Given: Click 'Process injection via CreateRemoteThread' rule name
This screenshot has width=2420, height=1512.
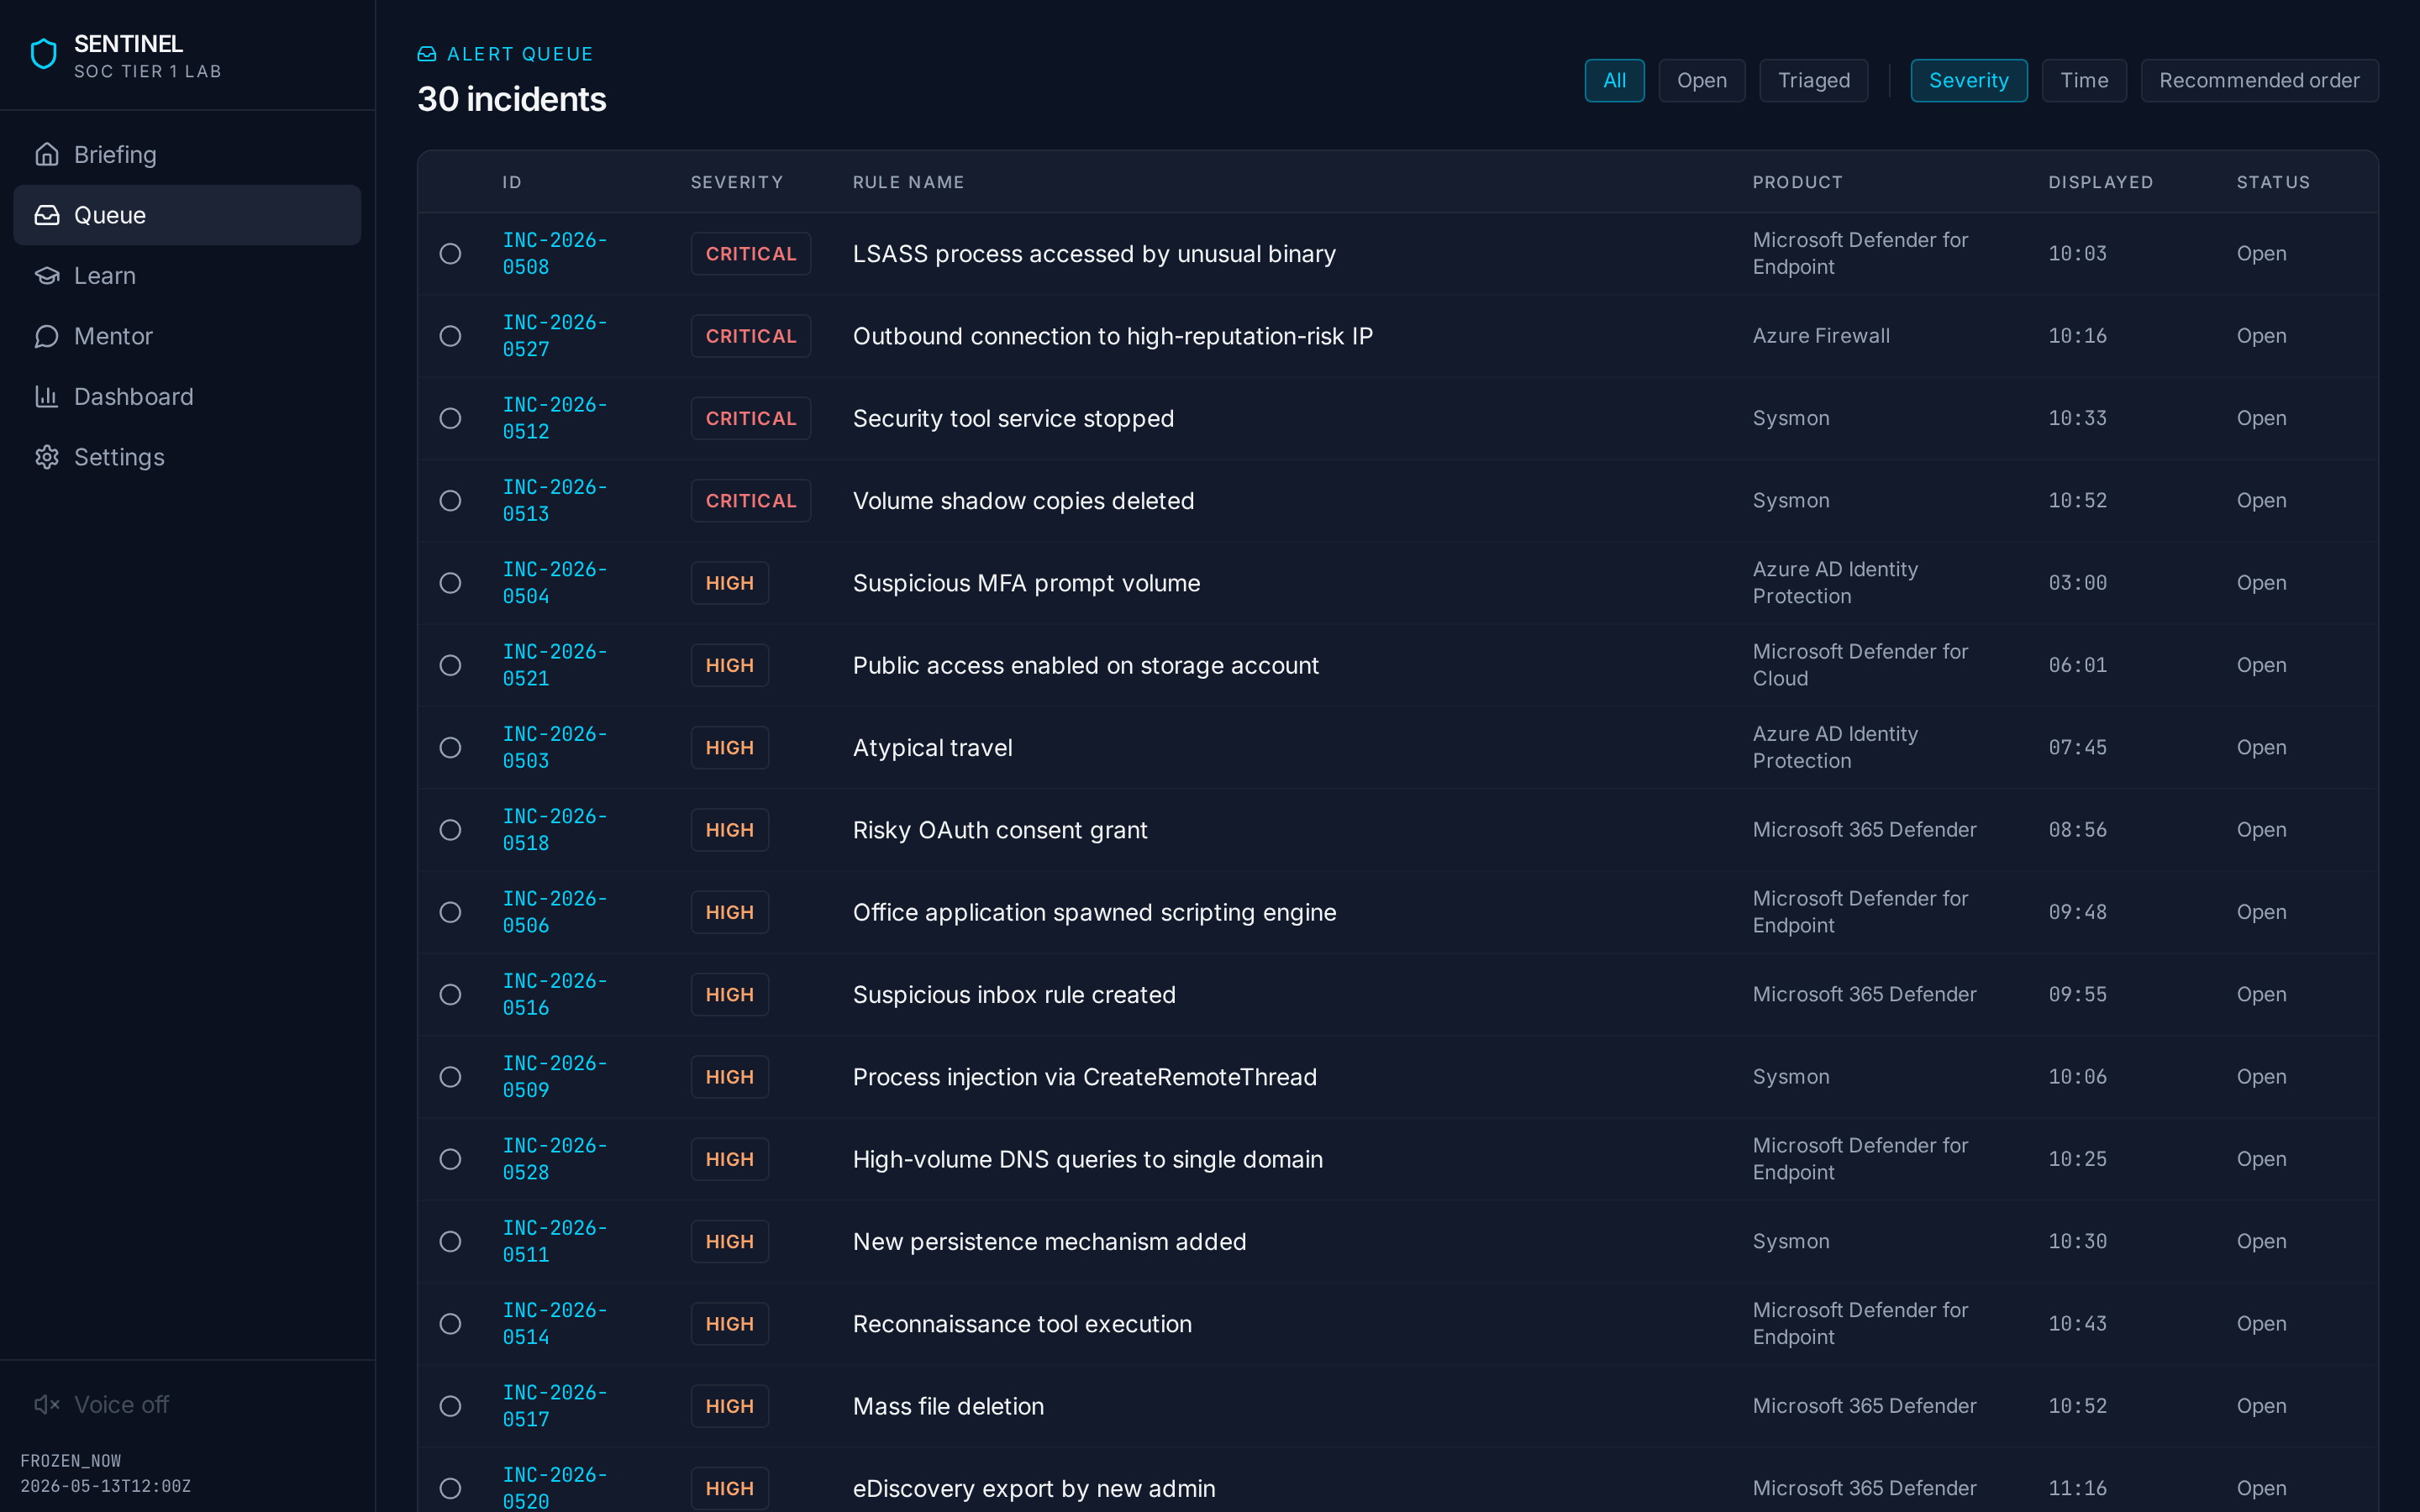Looking at the screenshot, I should tap(1084, 1077).
